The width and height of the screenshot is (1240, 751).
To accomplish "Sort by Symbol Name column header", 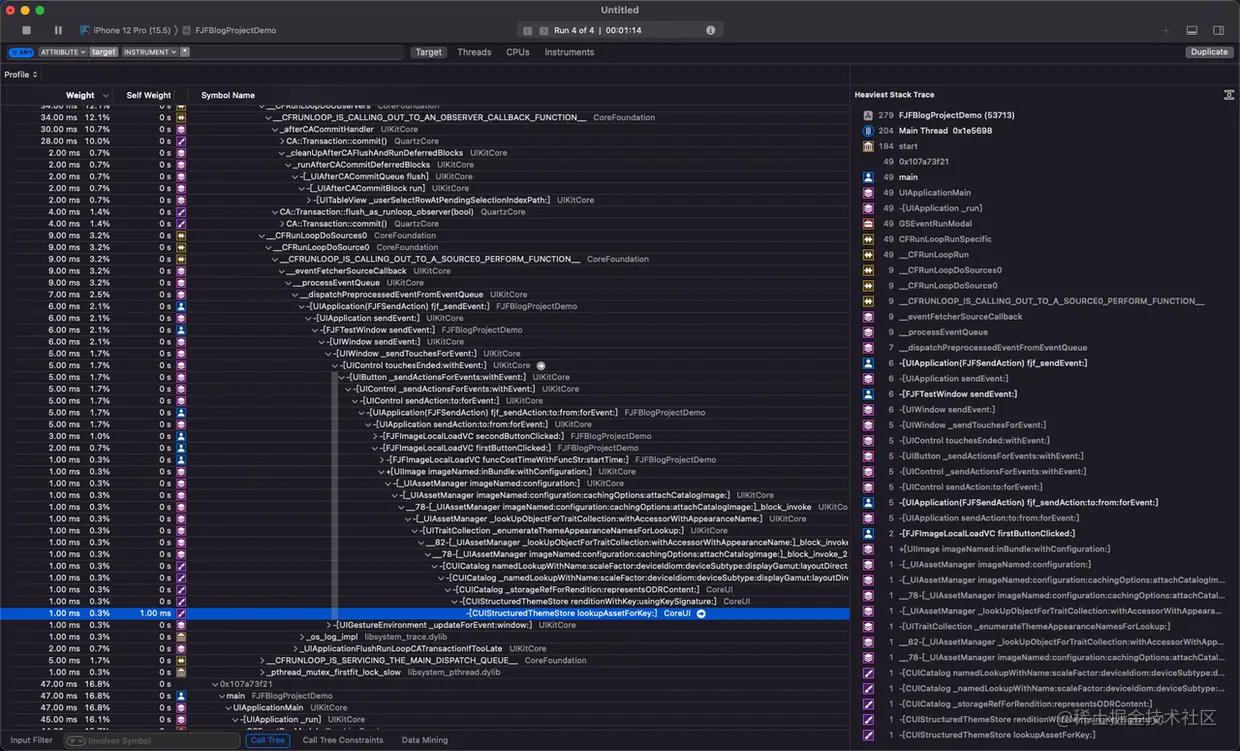I will 228,95.
